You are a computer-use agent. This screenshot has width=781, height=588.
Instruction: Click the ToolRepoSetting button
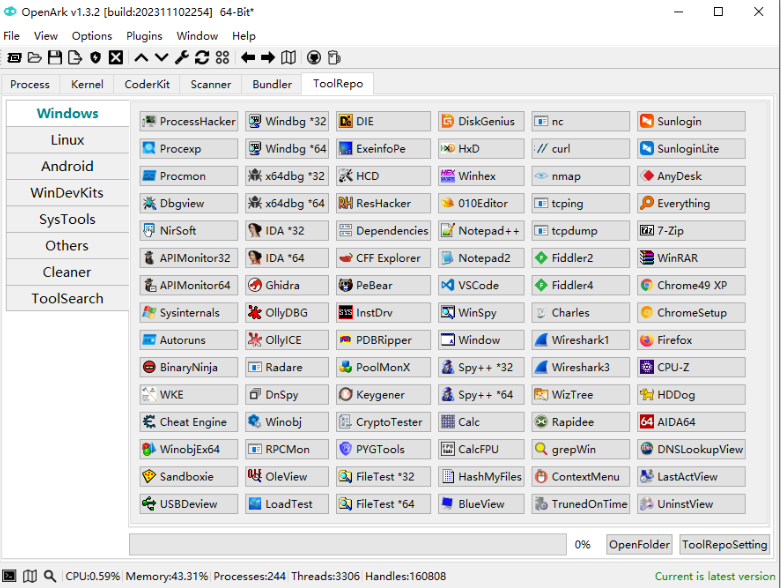[725, 545]
